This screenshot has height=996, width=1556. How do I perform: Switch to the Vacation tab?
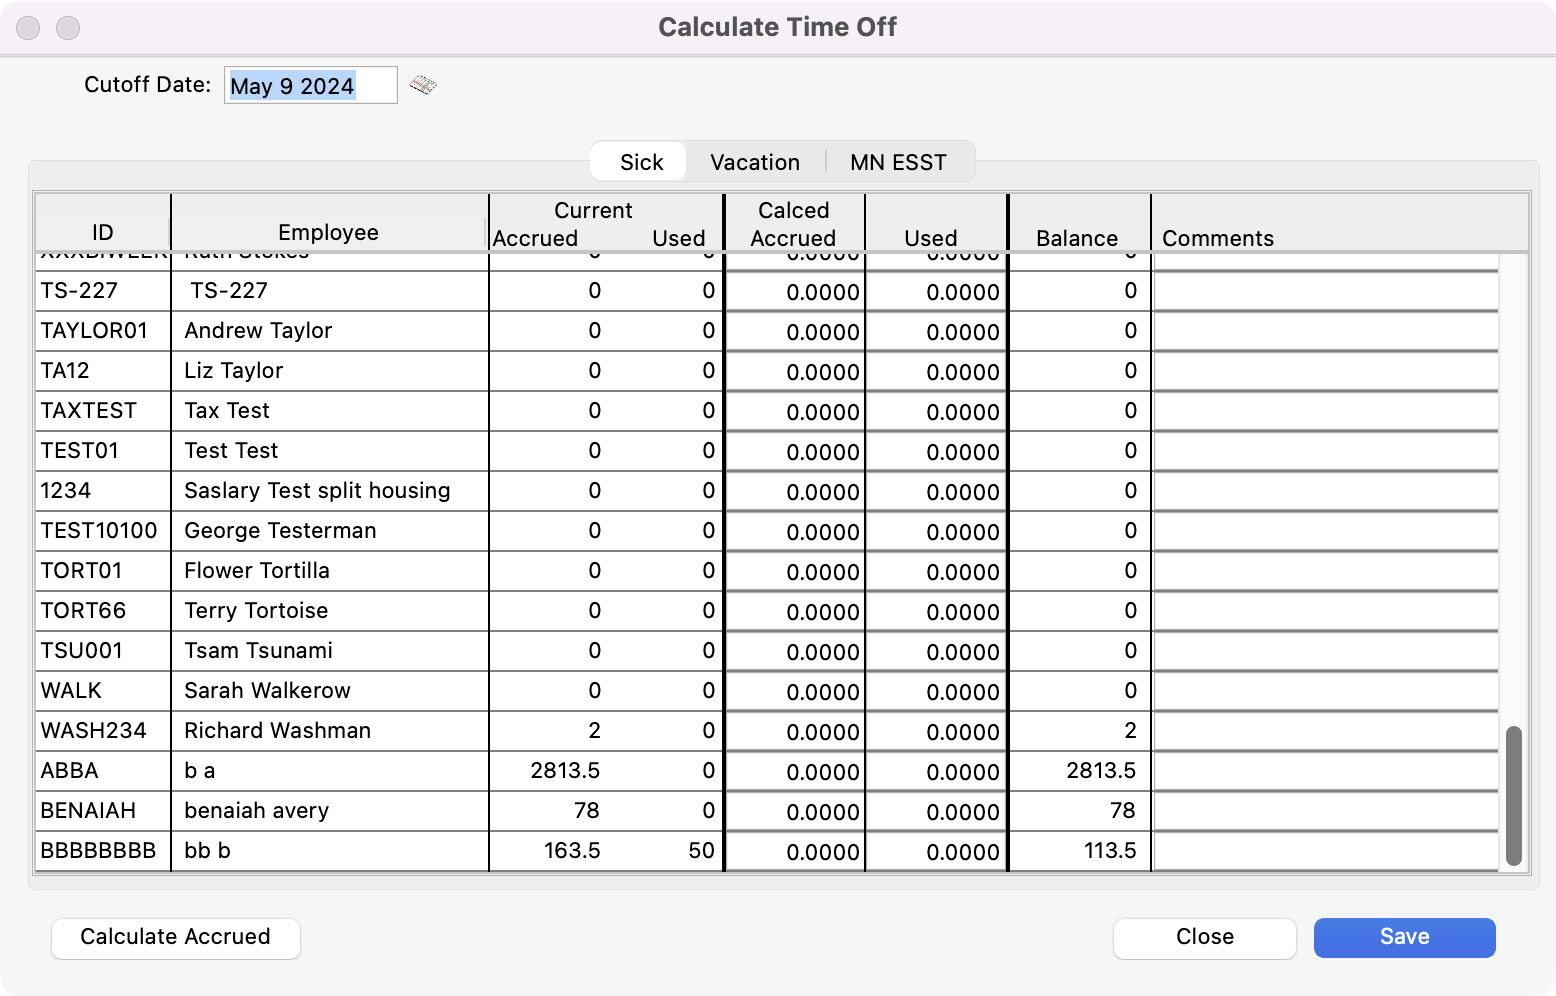coord(754,162)
